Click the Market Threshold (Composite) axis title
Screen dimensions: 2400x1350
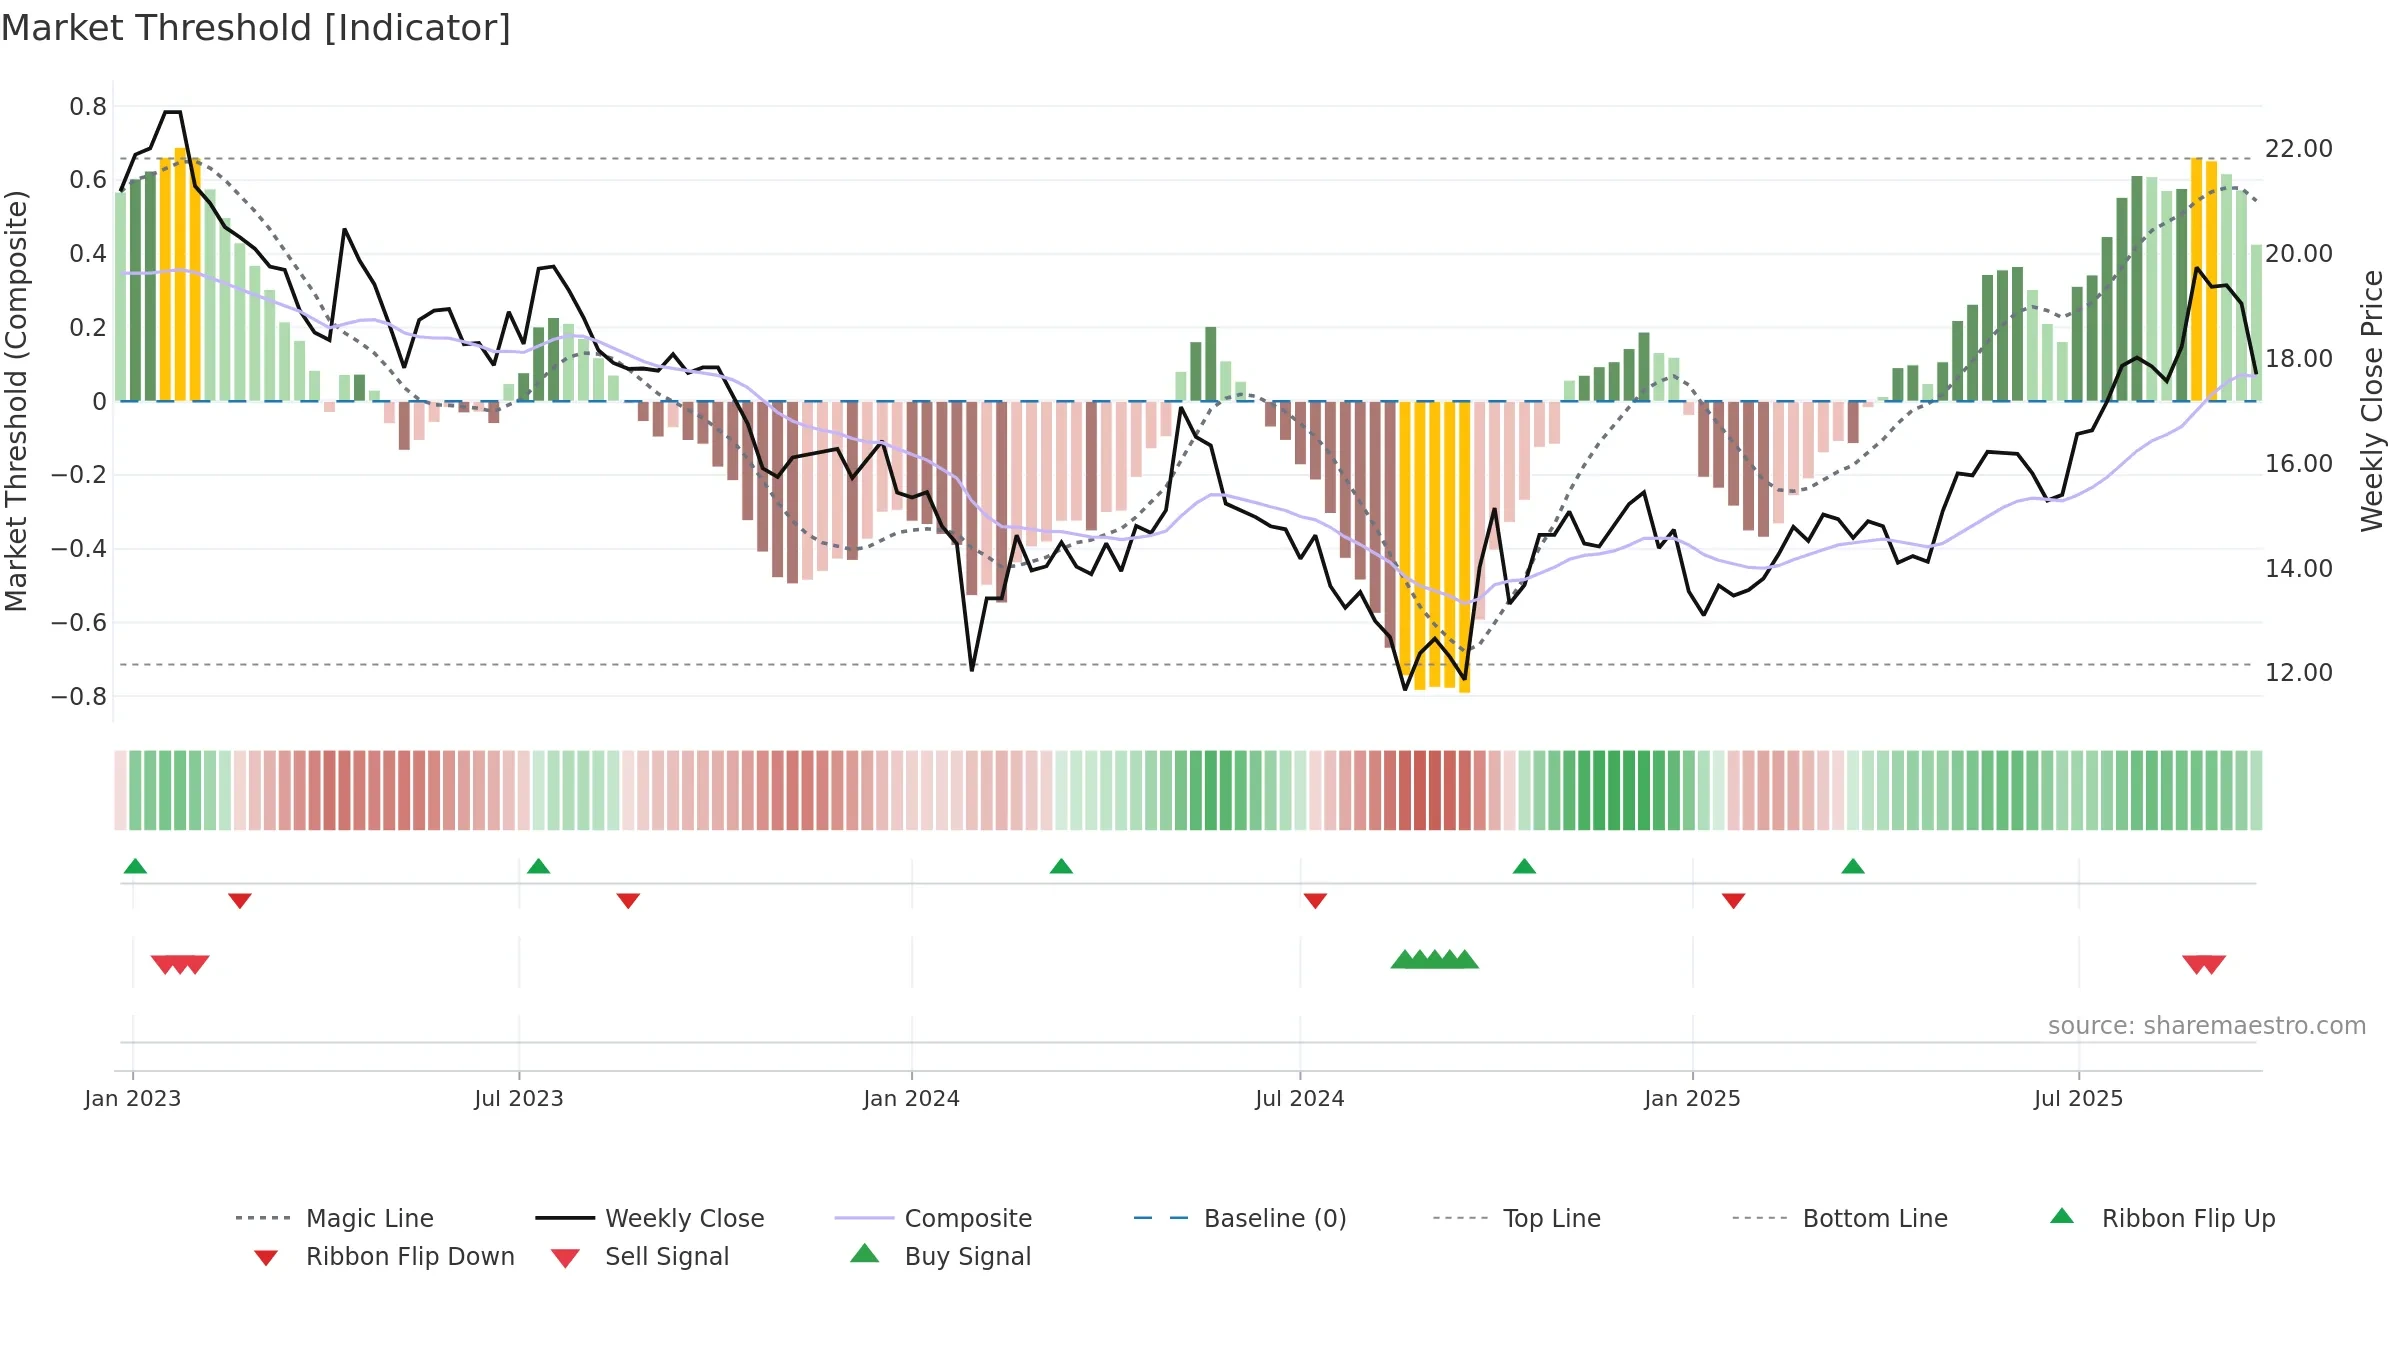coord(16,401)
